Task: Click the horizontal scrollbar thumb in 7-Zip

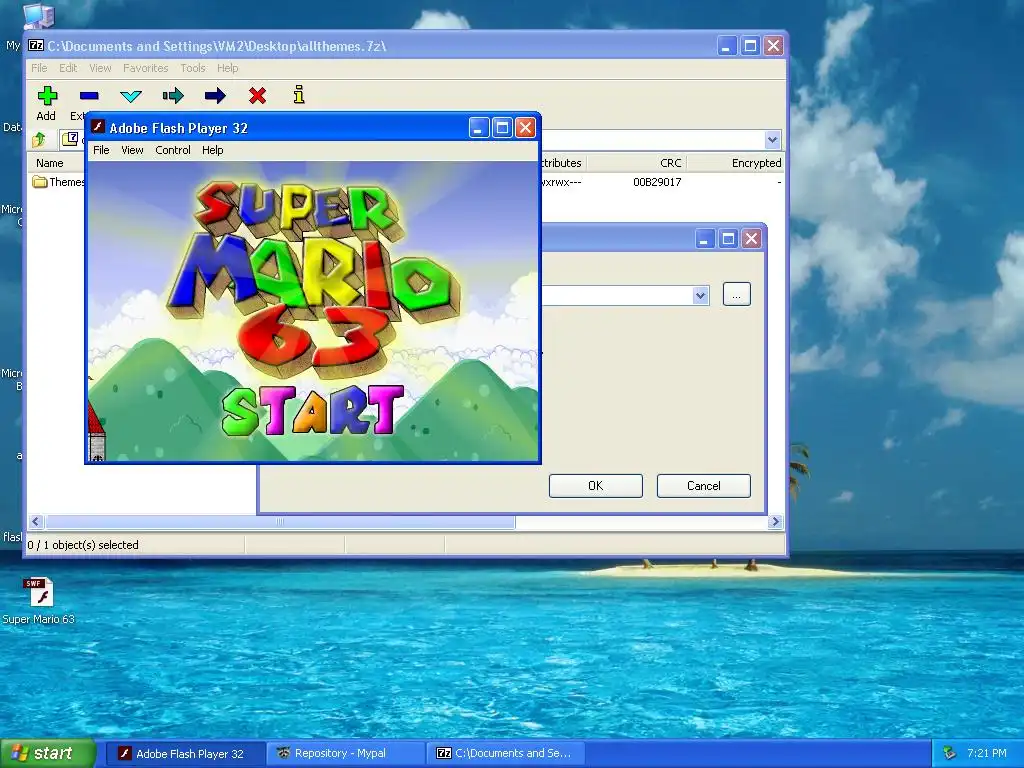Action: [x=280, y=522]
